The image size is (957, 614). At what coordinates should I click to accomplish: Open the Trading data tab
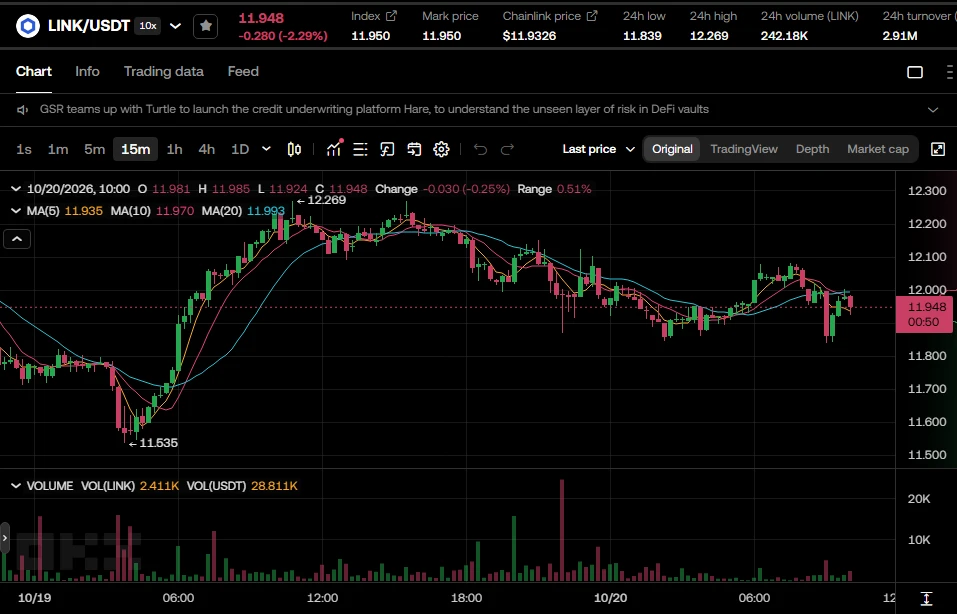coord(164,71)
